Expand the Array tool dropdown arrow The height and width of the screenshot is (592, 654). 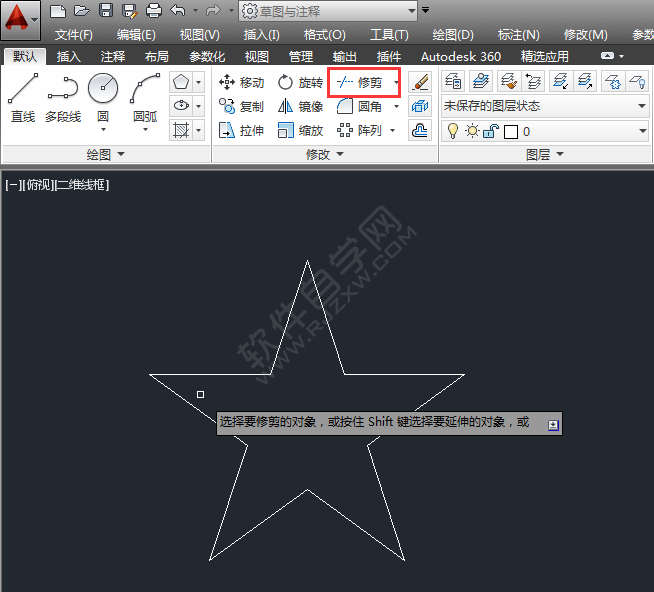click(392, 131)
